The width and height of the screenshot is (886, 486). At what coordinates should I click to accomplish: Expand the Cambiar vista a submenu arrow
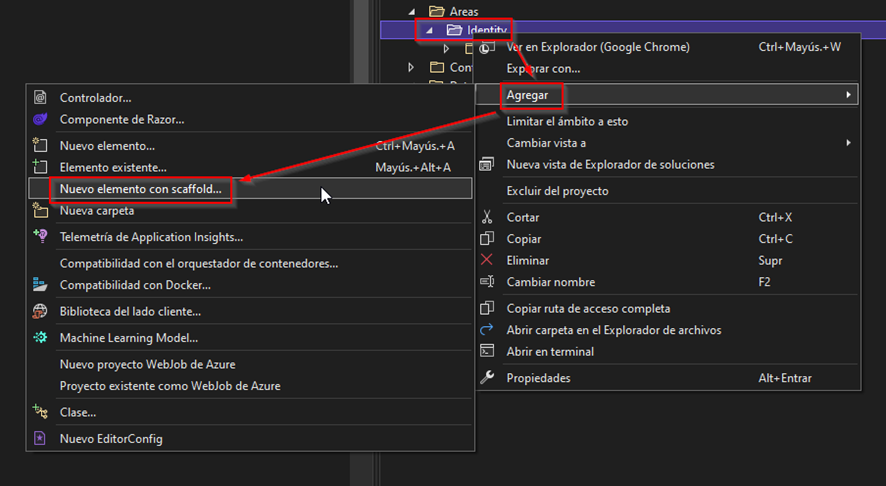point(848,143)
